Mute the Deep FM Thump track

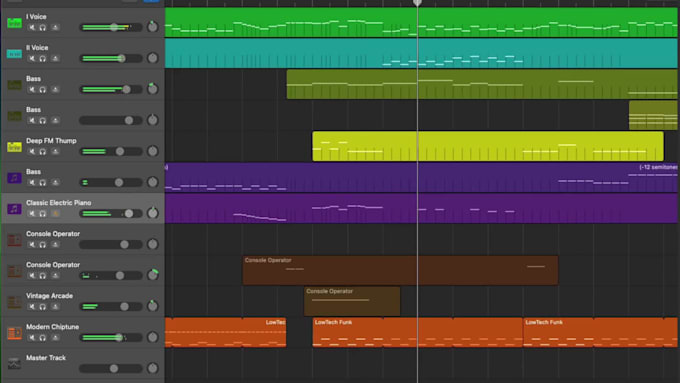pyautogui.click(x=32, y=151)
